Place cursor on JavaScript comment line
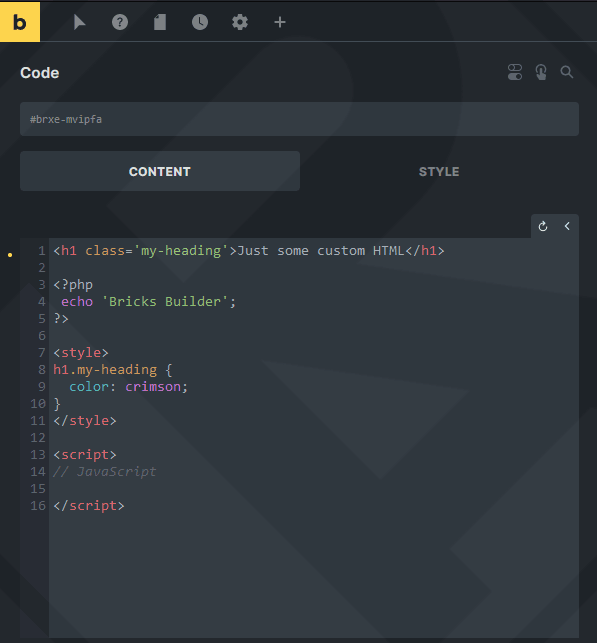 pos(105,472)
